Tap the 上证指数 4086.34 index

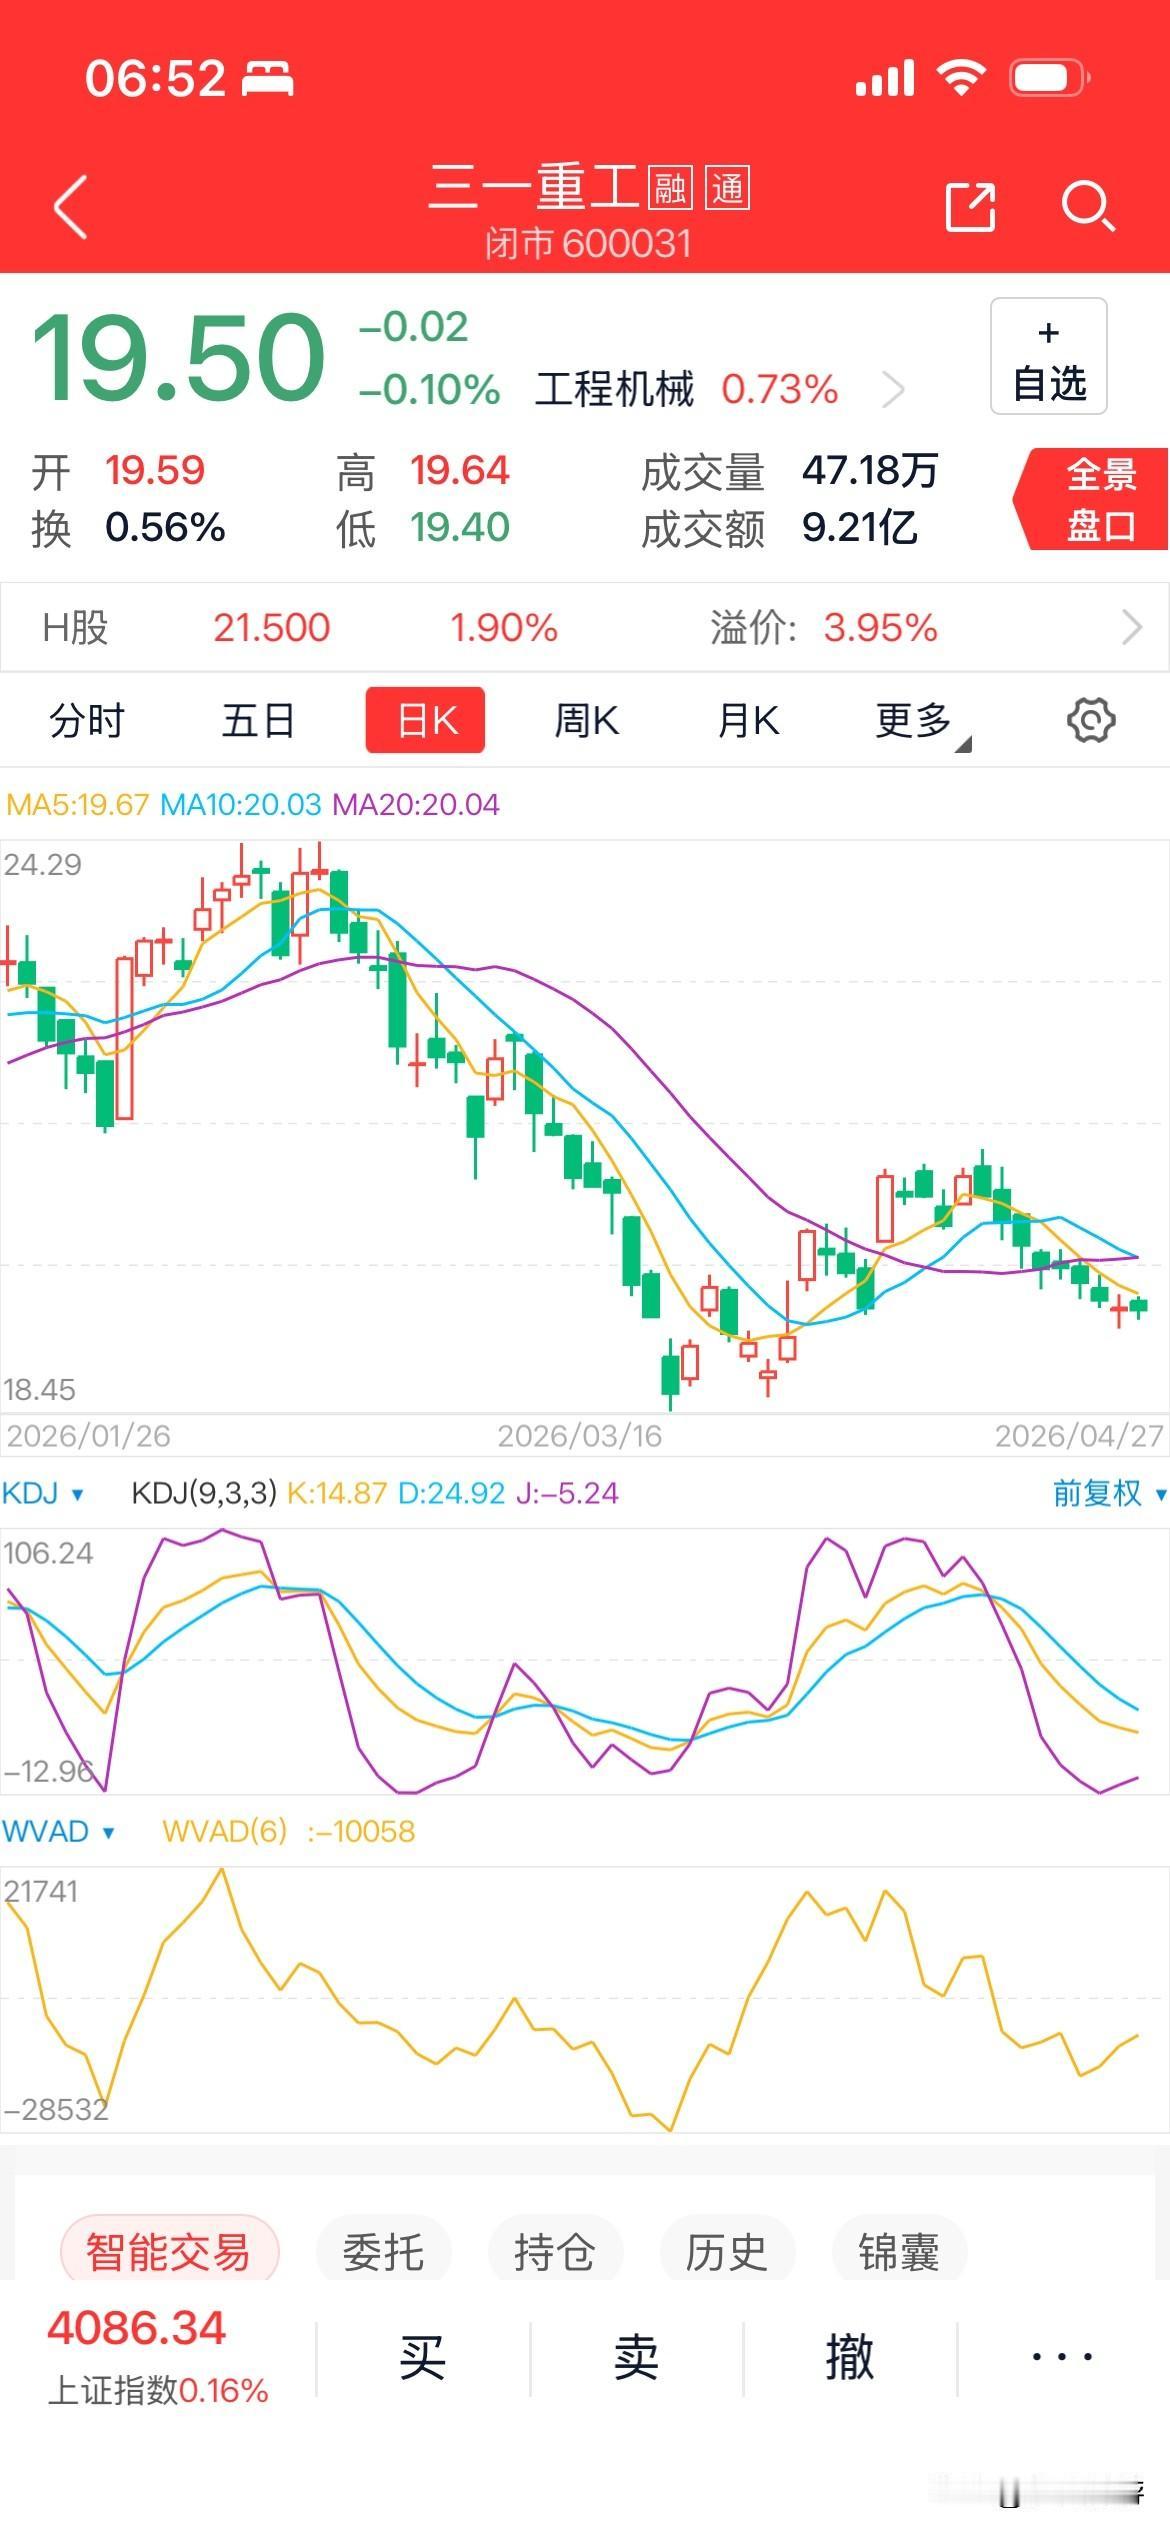[x=157, y=2357]
